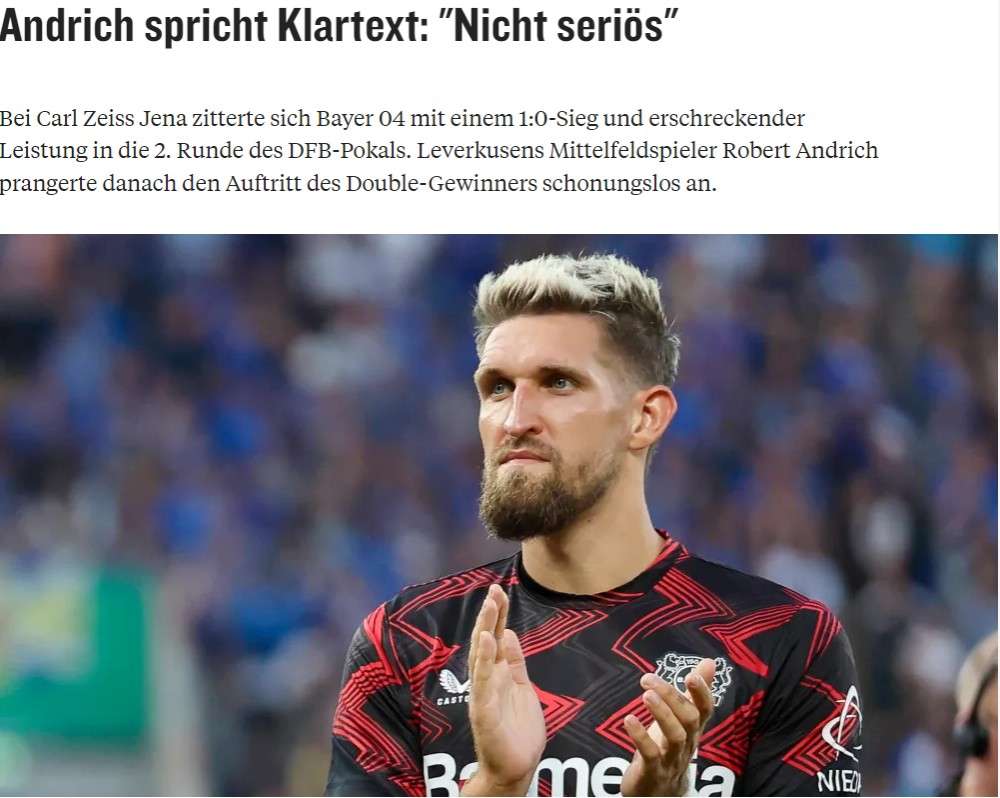The width and height of the screenshot is (1000, 798).
Task: Click the name 'Robert Andrich' in the paragraph
Action: pos(800,151)
